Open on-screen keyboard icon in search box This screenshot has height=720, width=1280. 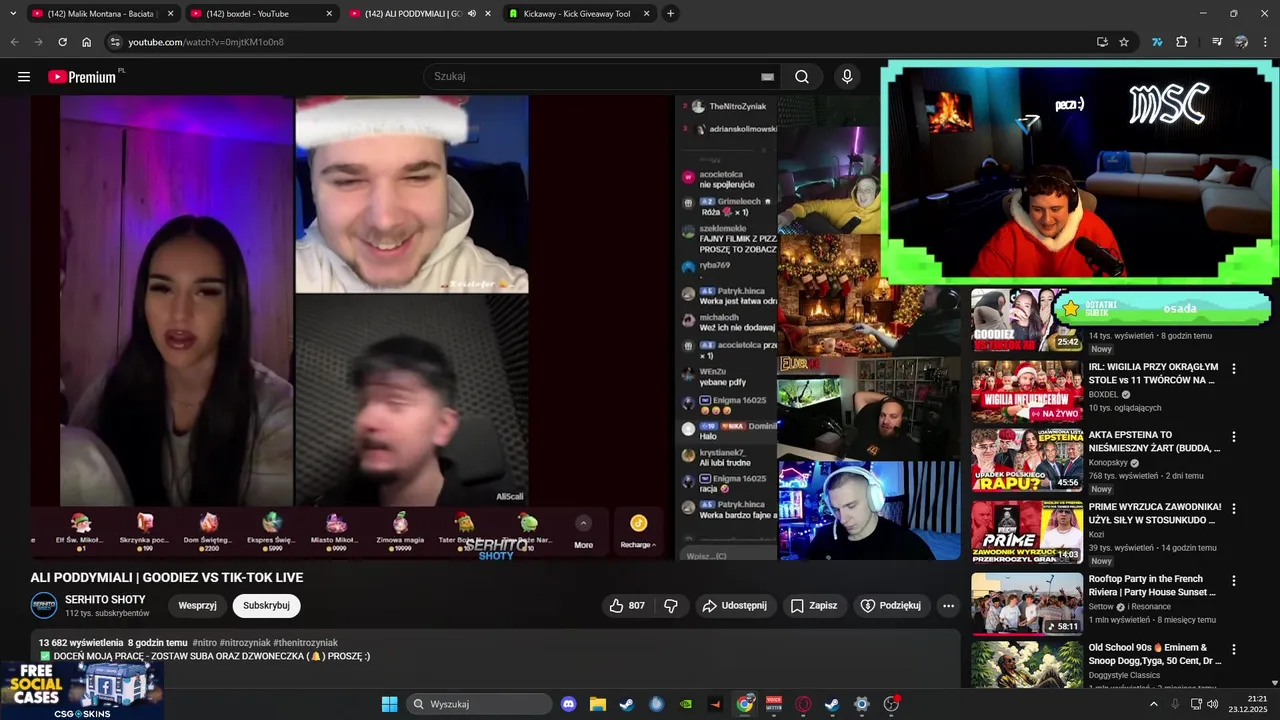pos(767,77)
